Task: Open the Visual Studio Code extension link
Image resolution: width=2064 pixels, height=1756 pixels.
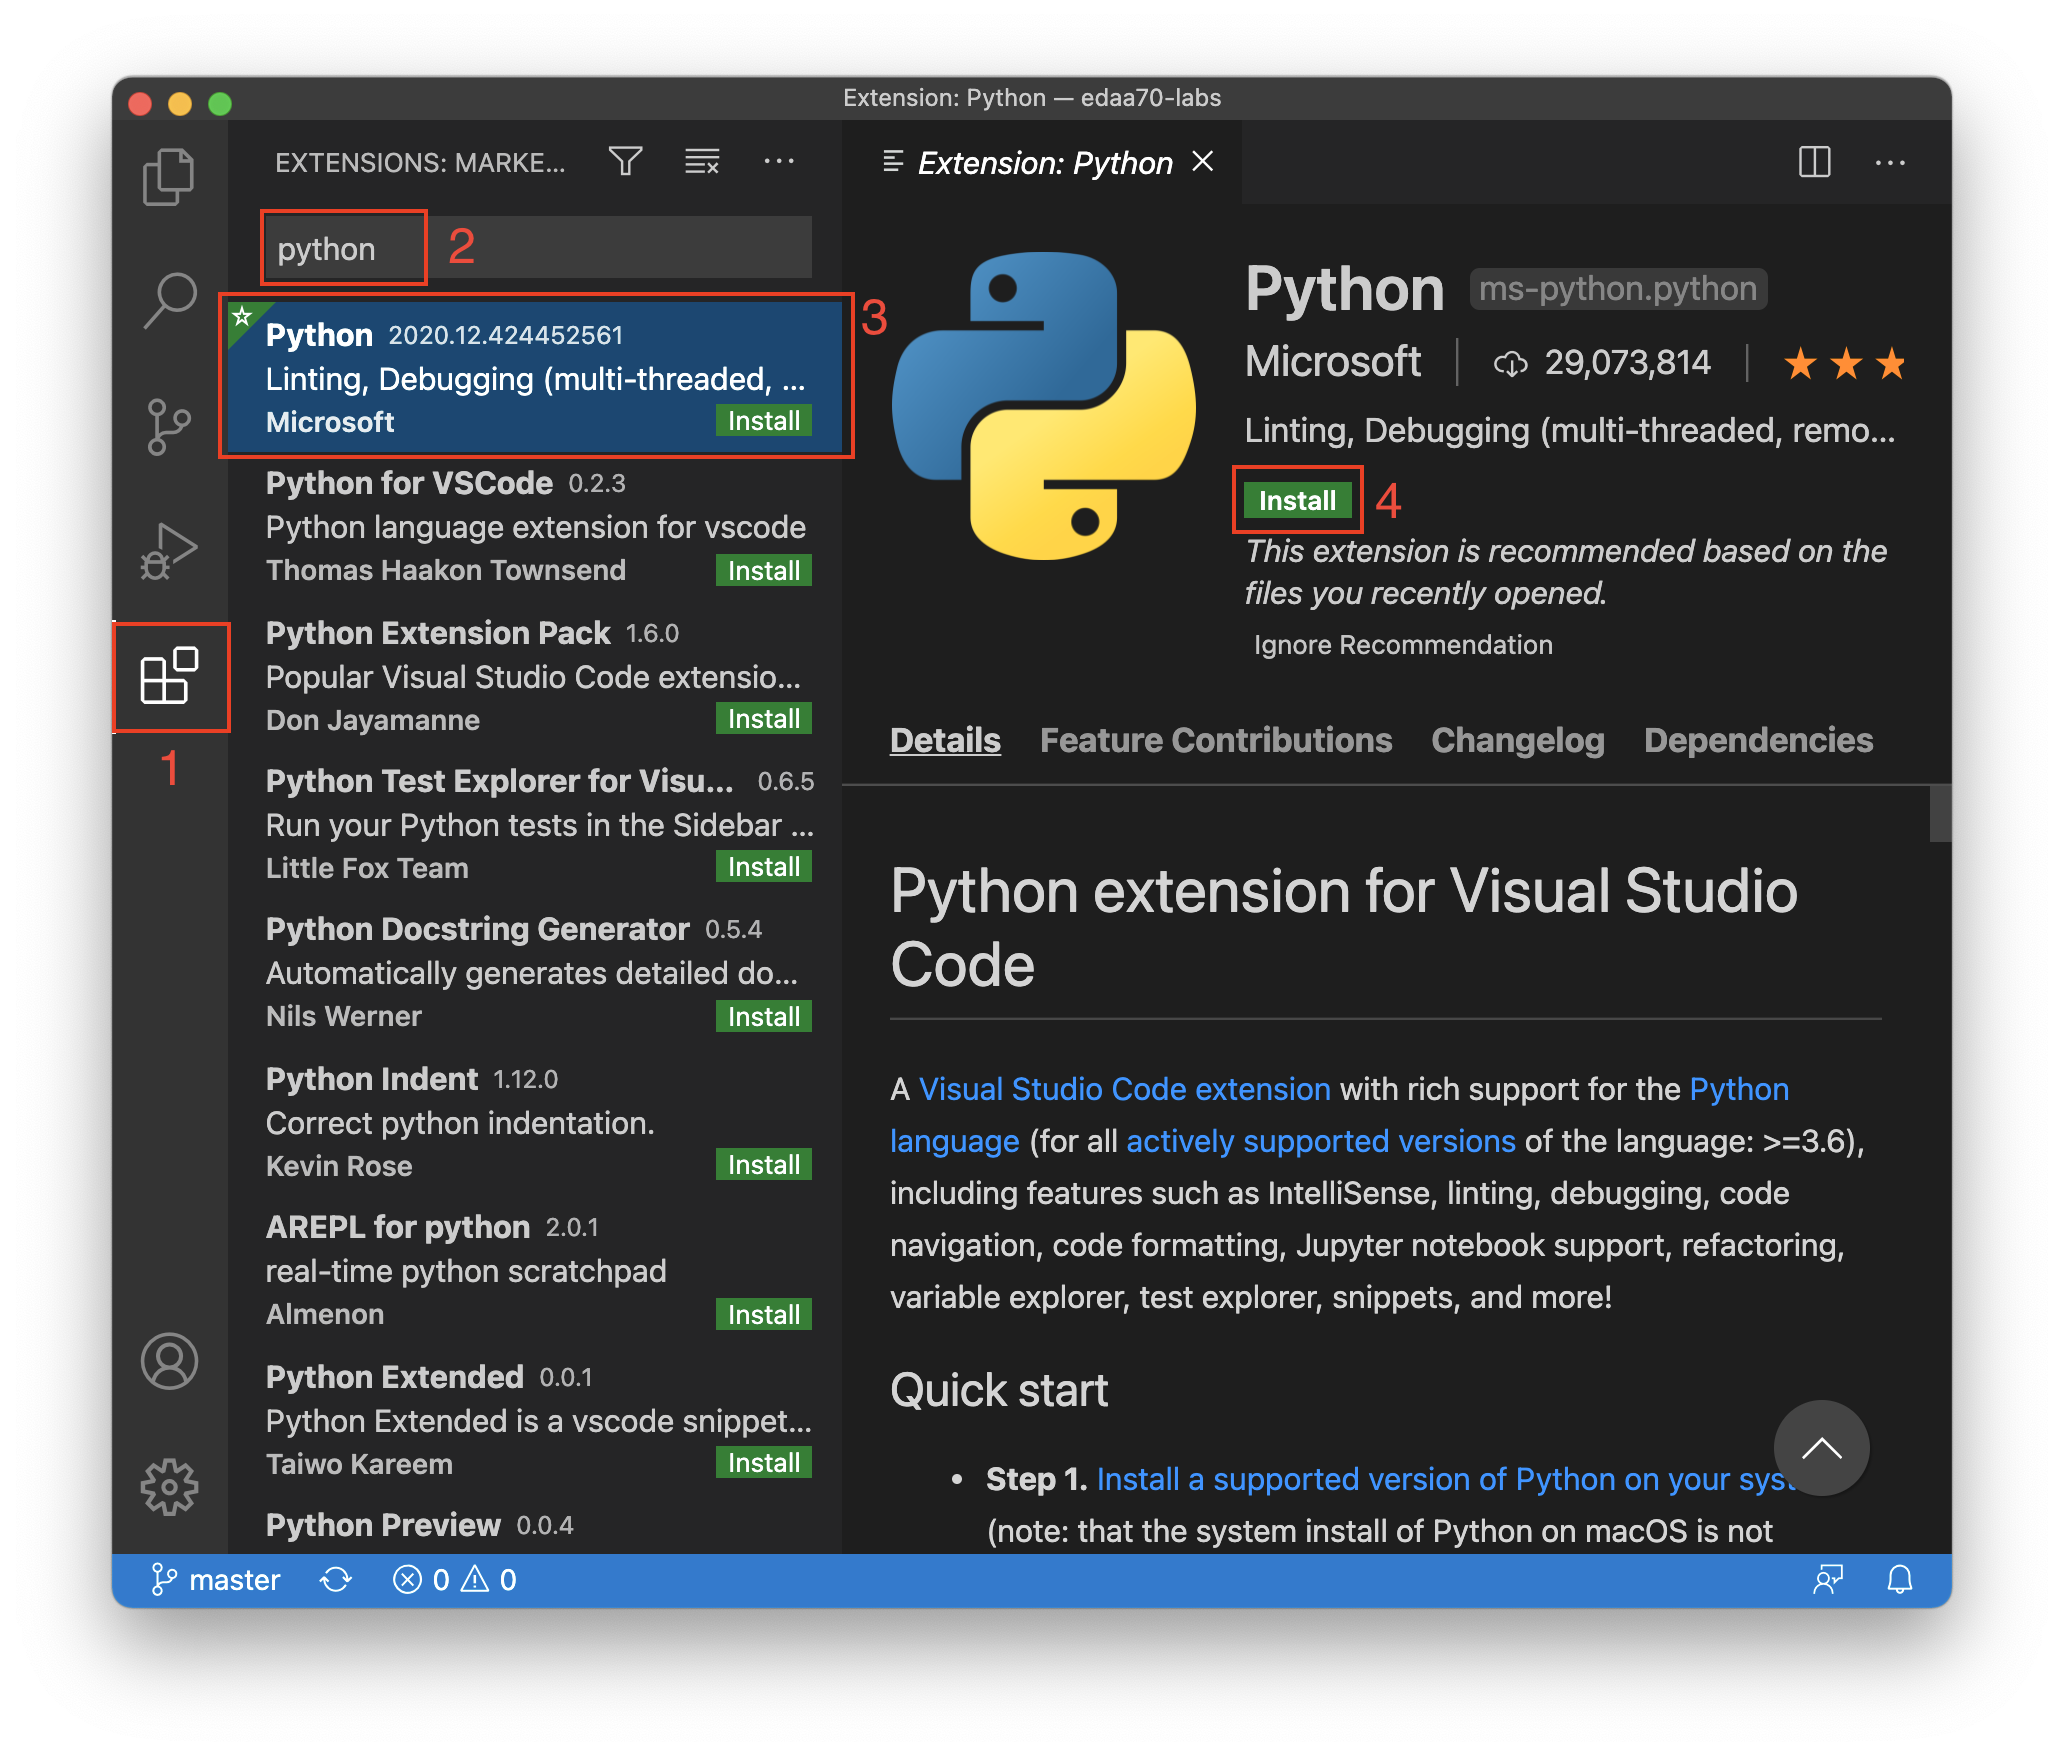Action: click(x=1125, y=1089)
